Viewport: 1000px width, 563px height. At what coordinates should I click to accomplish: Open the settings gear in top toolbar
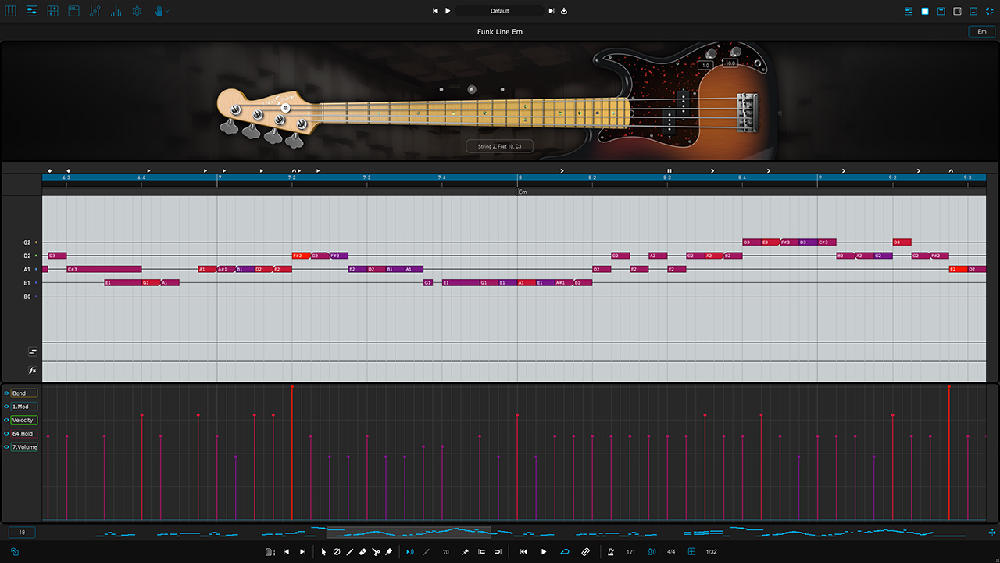[x=137, y=11]
